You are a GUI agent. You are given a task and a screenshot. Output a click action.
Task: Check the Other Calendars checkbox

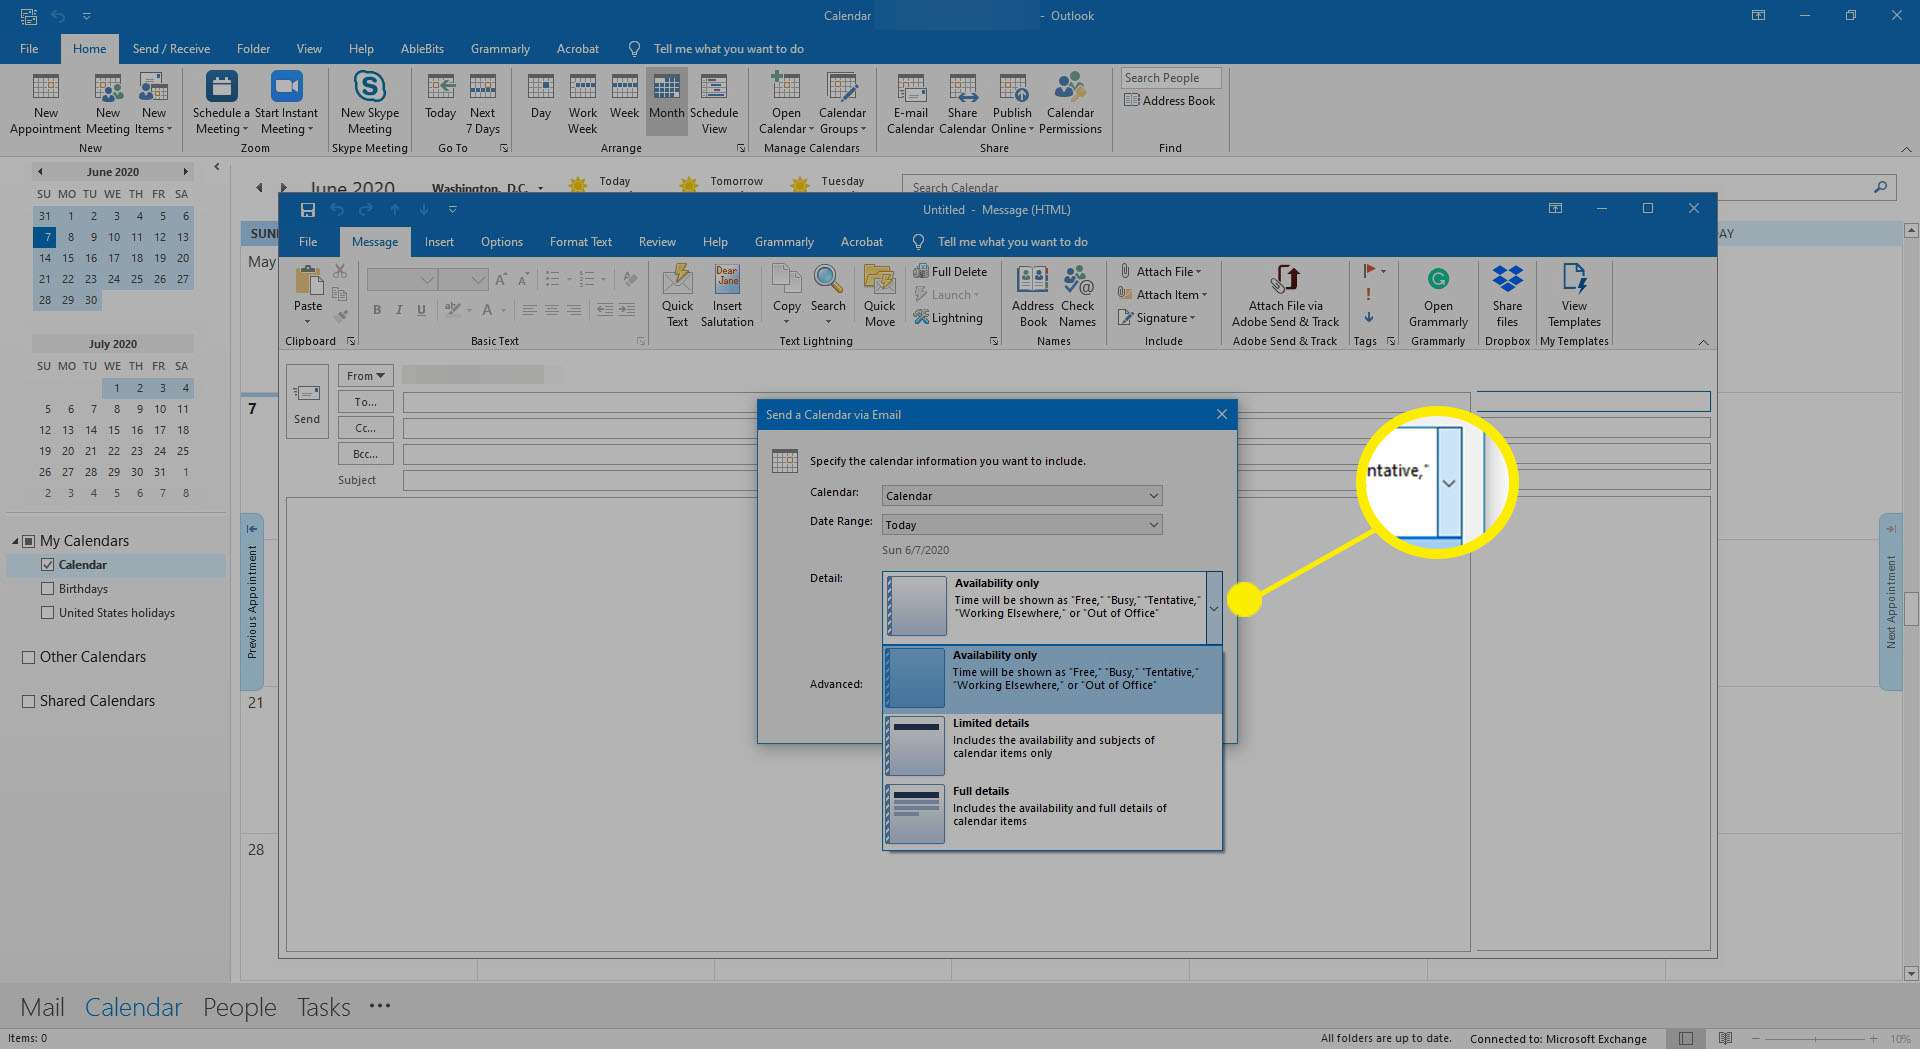(x=28, y=657)
